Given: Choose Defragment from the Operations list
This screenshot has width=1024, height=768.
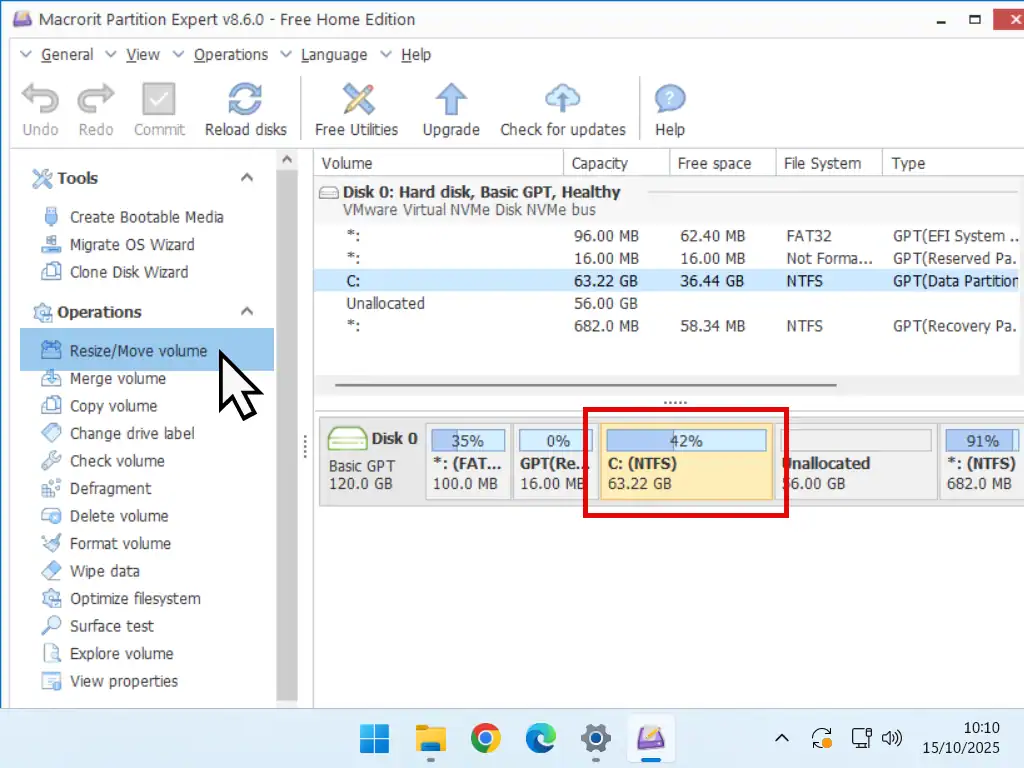Looking at the screenshot, I should pyautogui.click(x=110, y=489).
